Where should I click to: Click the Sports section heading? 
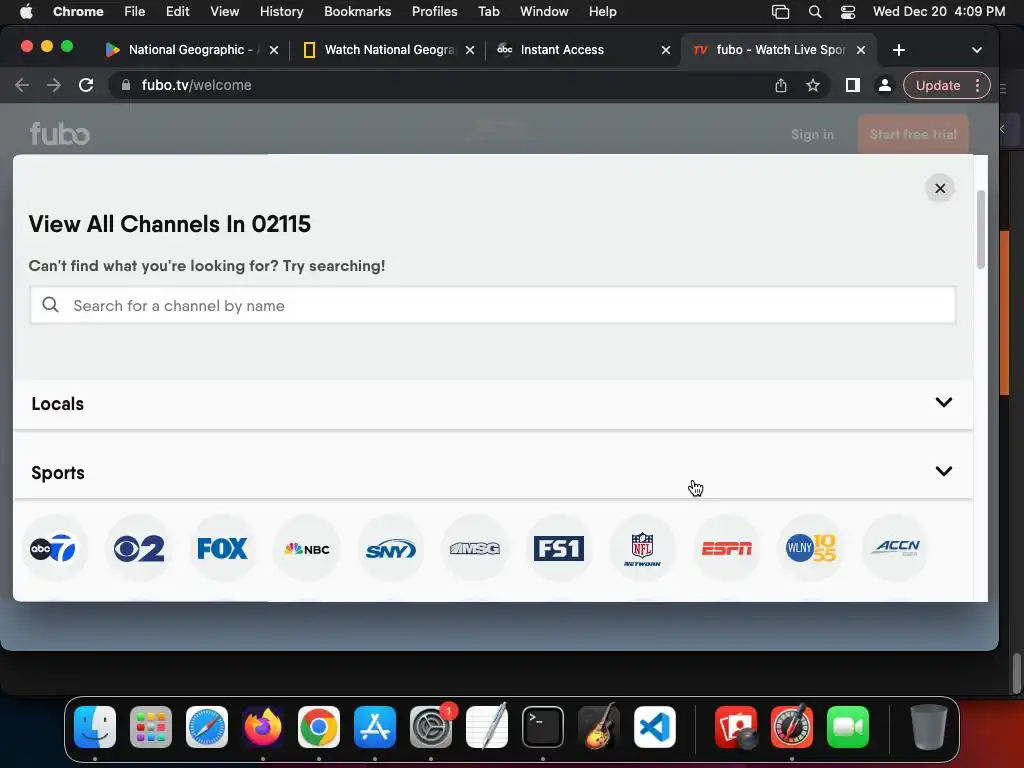[x=57, y=473]
